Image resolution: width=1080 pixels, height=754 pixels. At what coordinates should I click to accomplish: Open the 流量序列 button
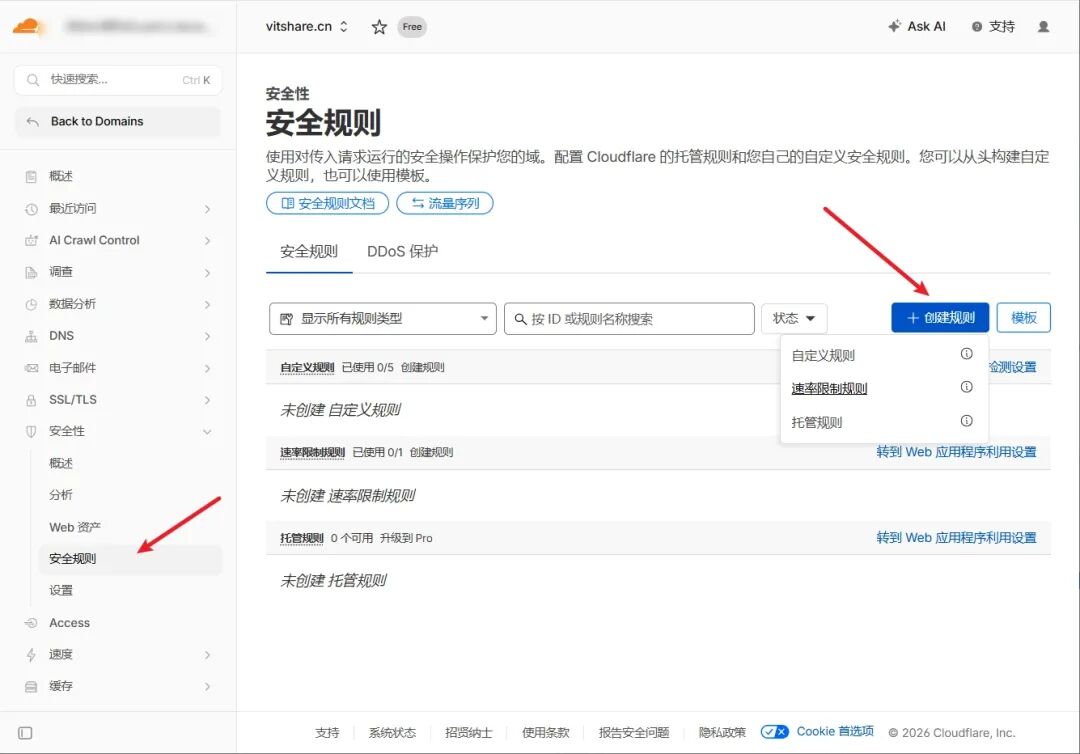coord(445,203)
